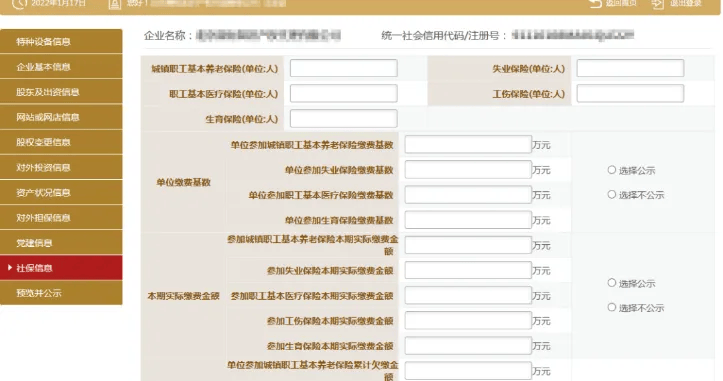Click the logout door icon

coord(658,4)
